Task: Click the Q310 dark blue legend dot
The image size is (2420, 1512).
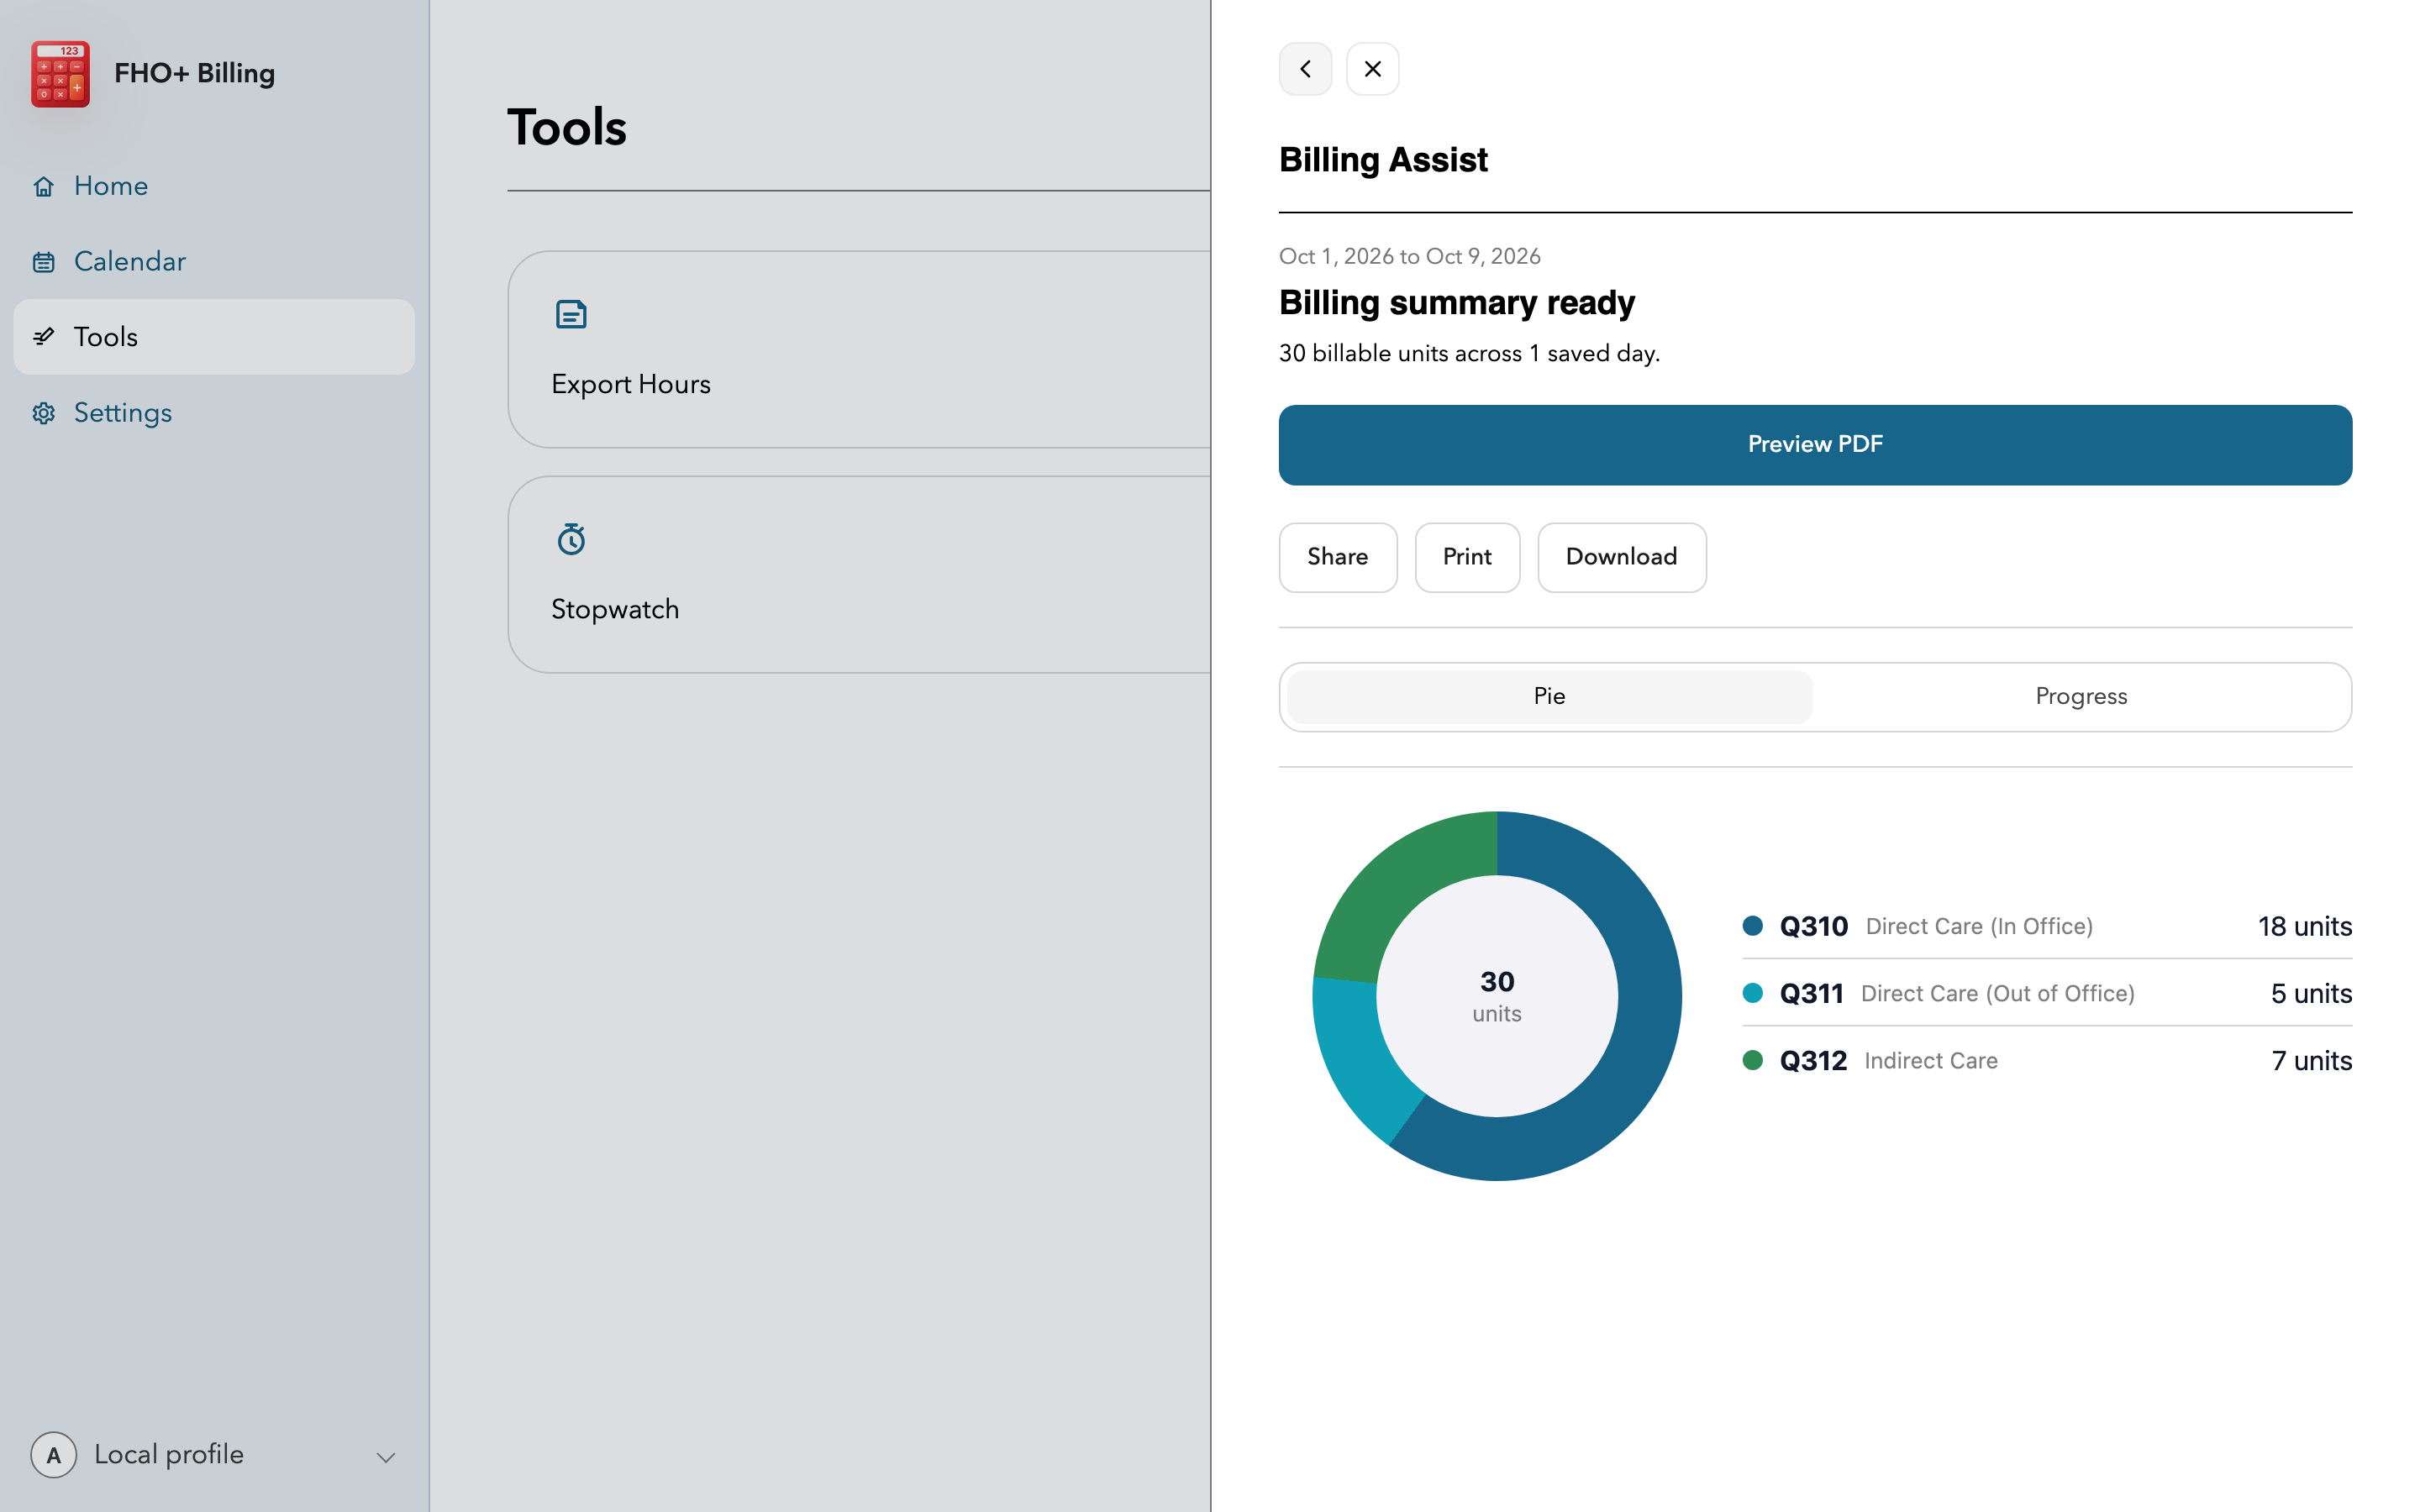Action: point(1752,925)
